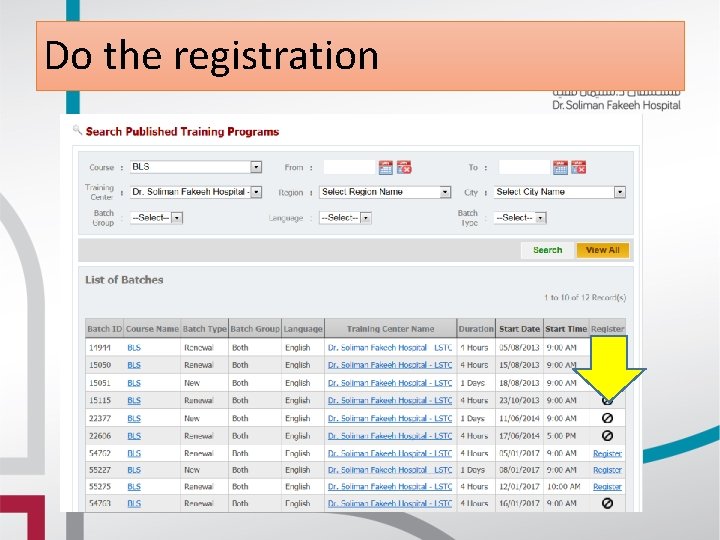Image resolution: width=720 pixels, height=540 pixels.
Task: Click the Batch ID column header
Action: (x=104, y=329)
